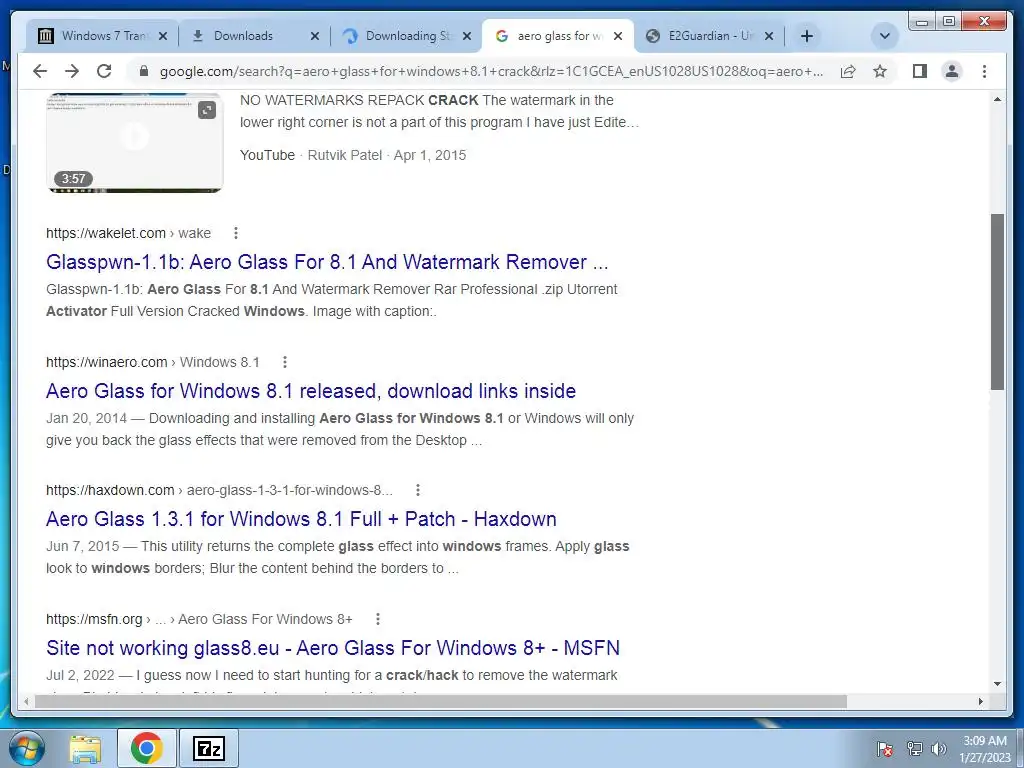This screenshot has height=768, width=1024.
Task: Click Rutvik Patel uploader name
Action: pos(345,155)
